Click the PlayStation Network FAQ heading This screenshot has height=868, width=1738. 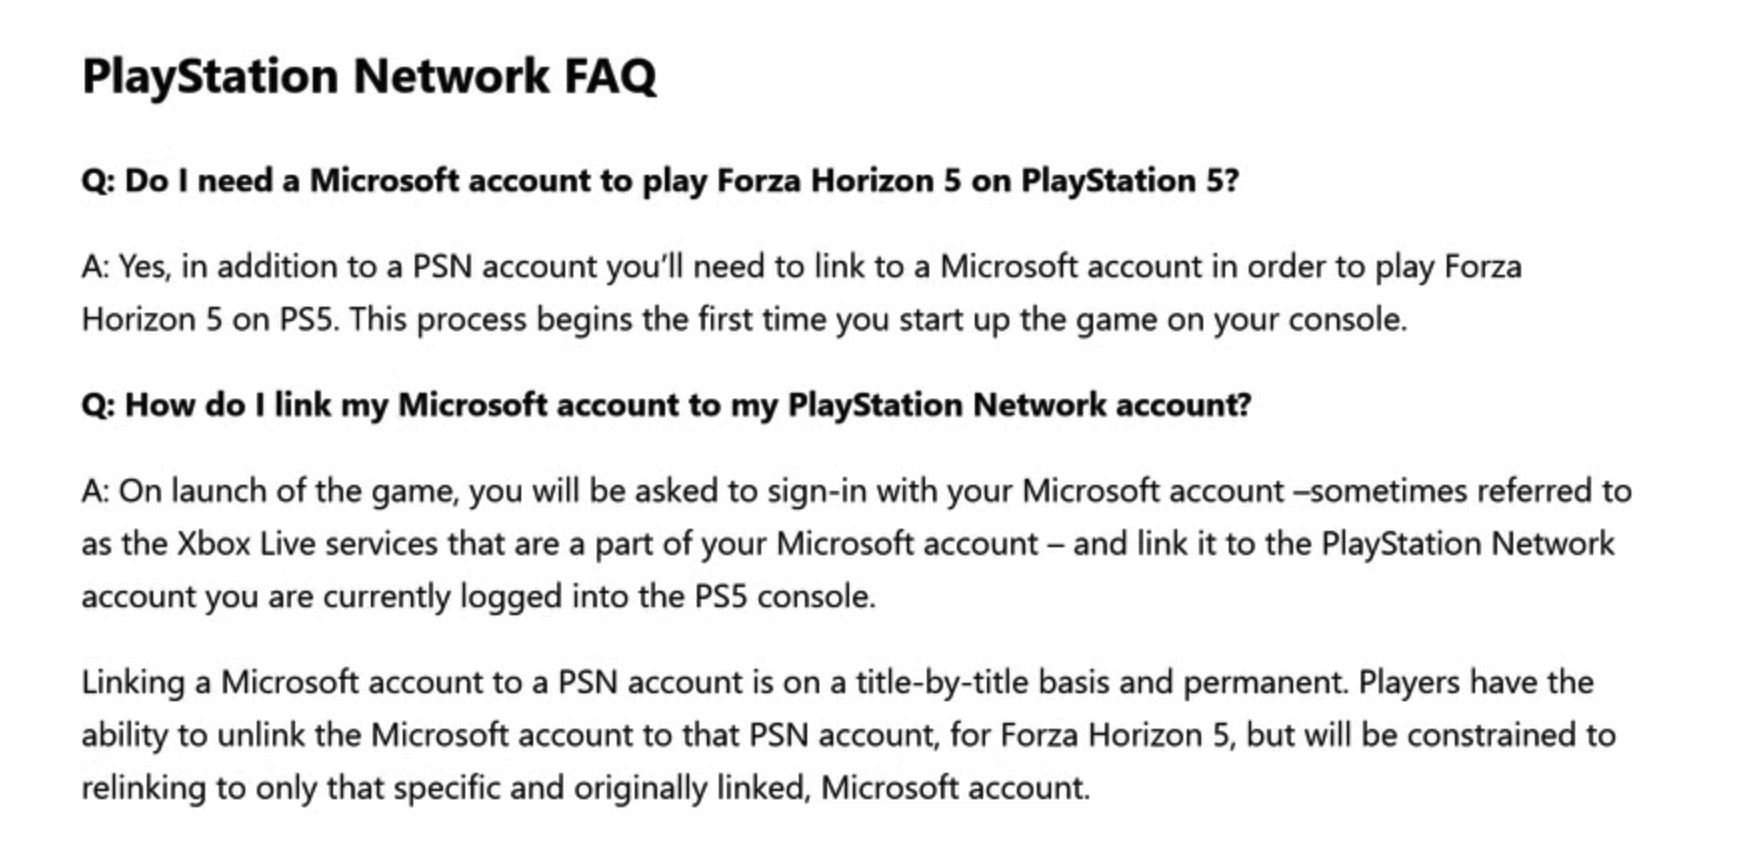[x=369, y=76]
